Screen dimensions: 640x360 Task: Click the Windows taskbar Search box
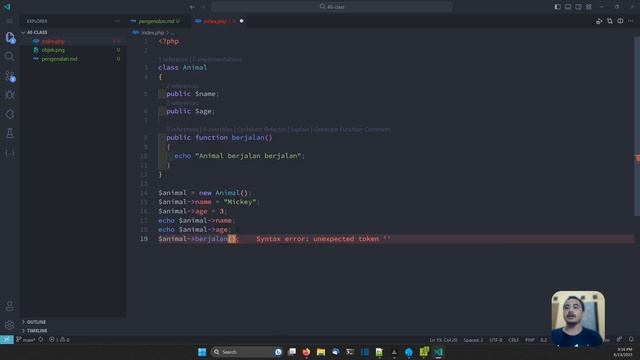[x=247, y=352]
